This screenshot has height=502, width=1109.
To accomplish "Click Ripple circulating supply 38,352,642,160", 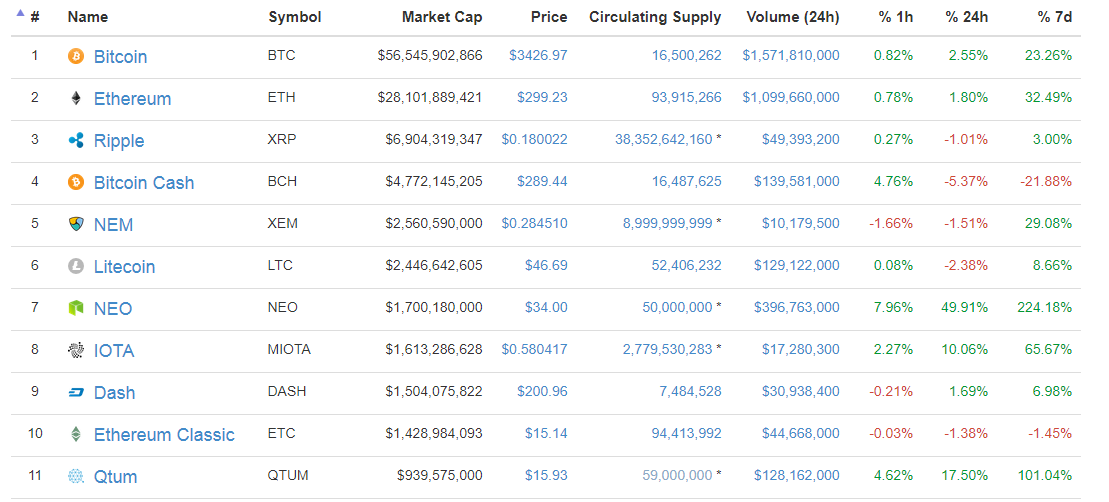I will (x=662, y=140).
